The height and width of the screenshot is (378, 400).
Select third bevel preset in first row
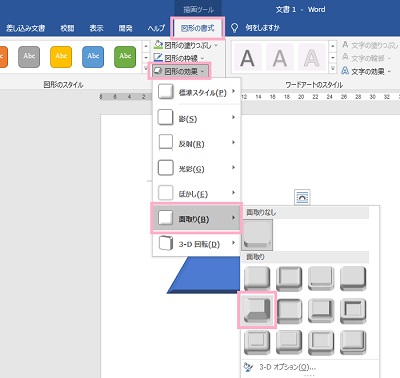pyautogui.click(x=321, y=279)
